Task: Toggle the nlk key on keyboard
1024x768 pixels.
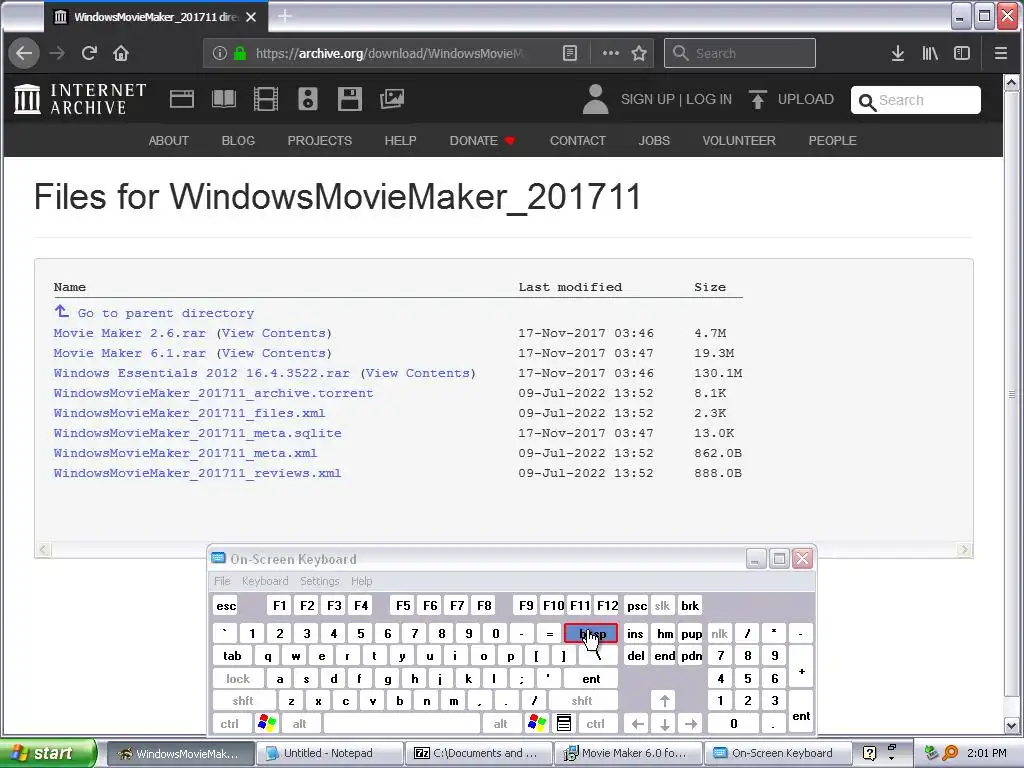Action: pos(720,633)
